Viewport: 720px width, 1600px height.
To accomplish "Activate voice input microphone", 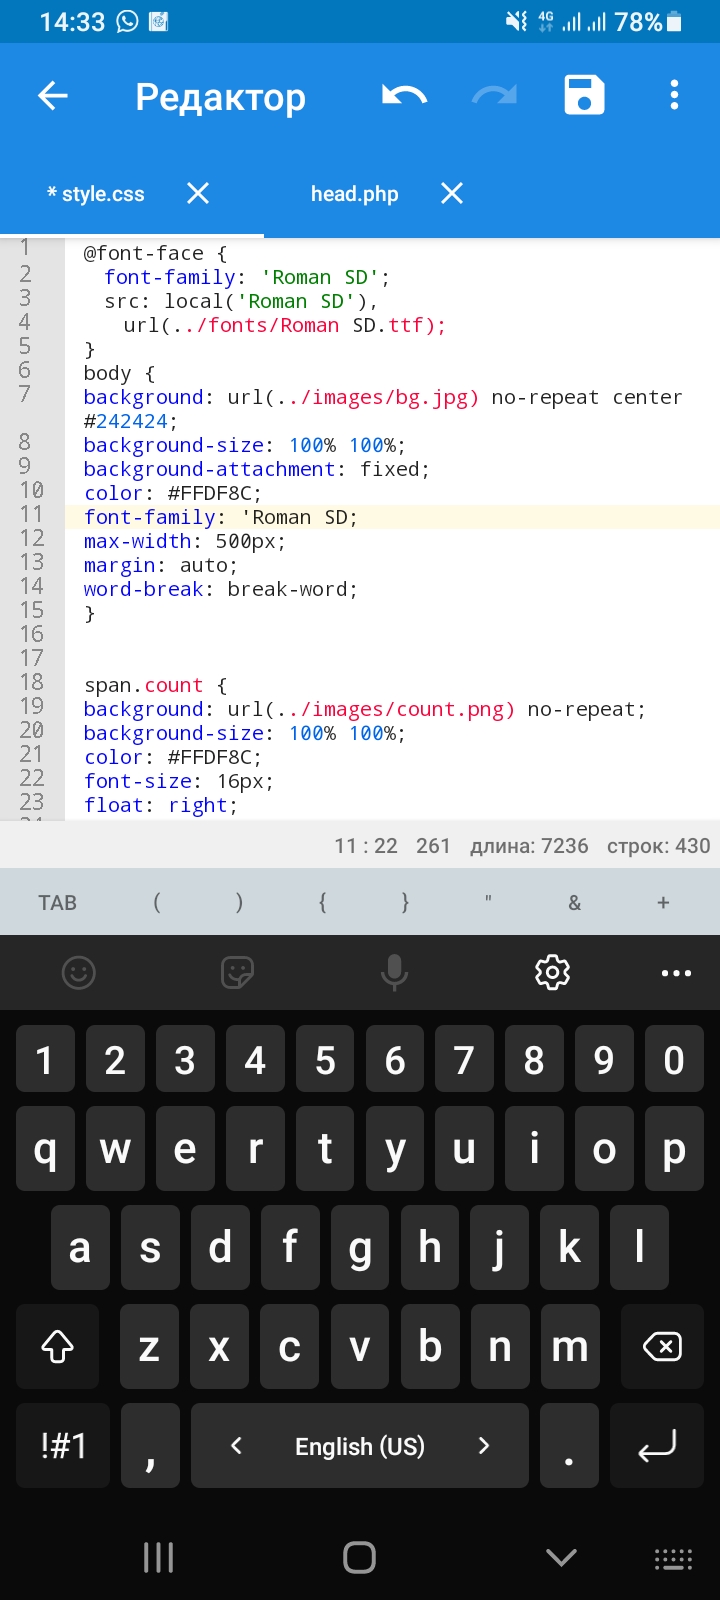I will coord(394,972).
